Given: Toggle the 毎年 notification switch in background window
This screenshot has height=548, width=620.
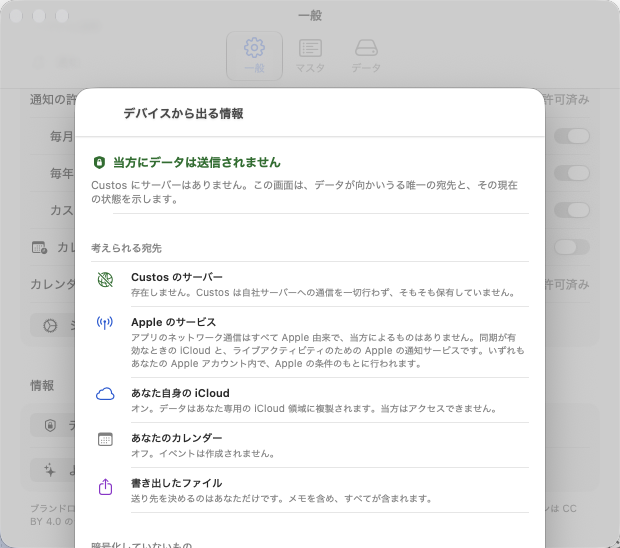Looking at the screenshot, I should tap(572, 173).
